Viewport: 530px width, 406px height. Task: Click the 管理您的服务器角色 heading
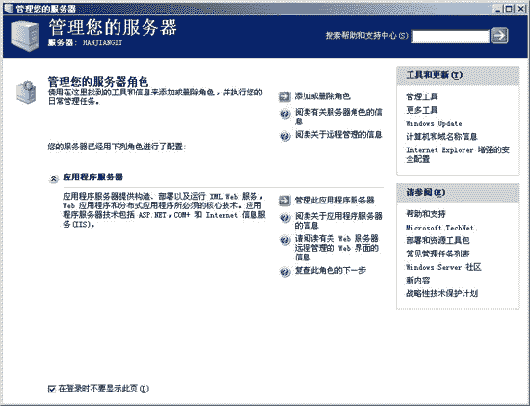tap(98, 81)
